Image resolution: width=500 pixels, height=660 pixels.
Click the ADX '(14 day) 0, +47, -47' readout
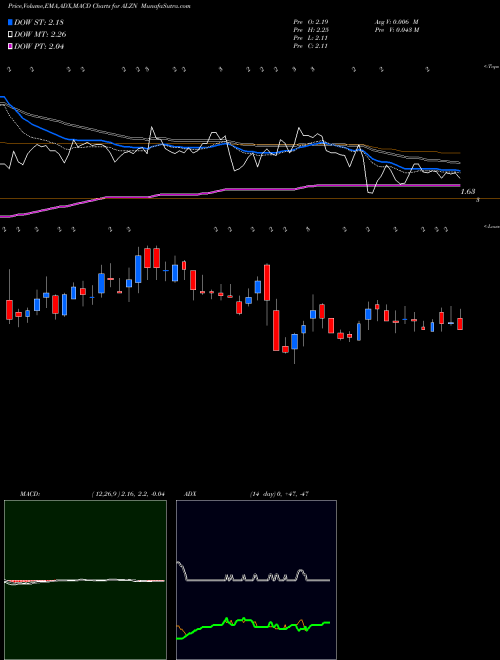[279, 494]
